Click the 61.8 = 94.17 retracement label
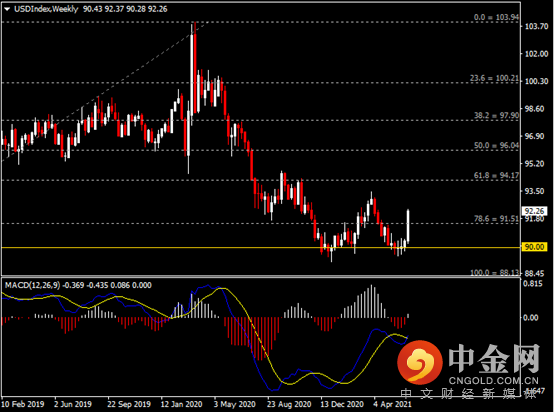554x412 pixels. (x=496, y=176)
